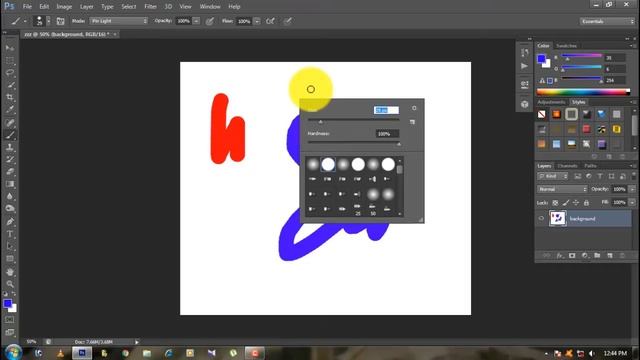Screen dimensions: 640x360
Task: Open the painting Mode dropdown Pin Light
Action: point(119,21)
